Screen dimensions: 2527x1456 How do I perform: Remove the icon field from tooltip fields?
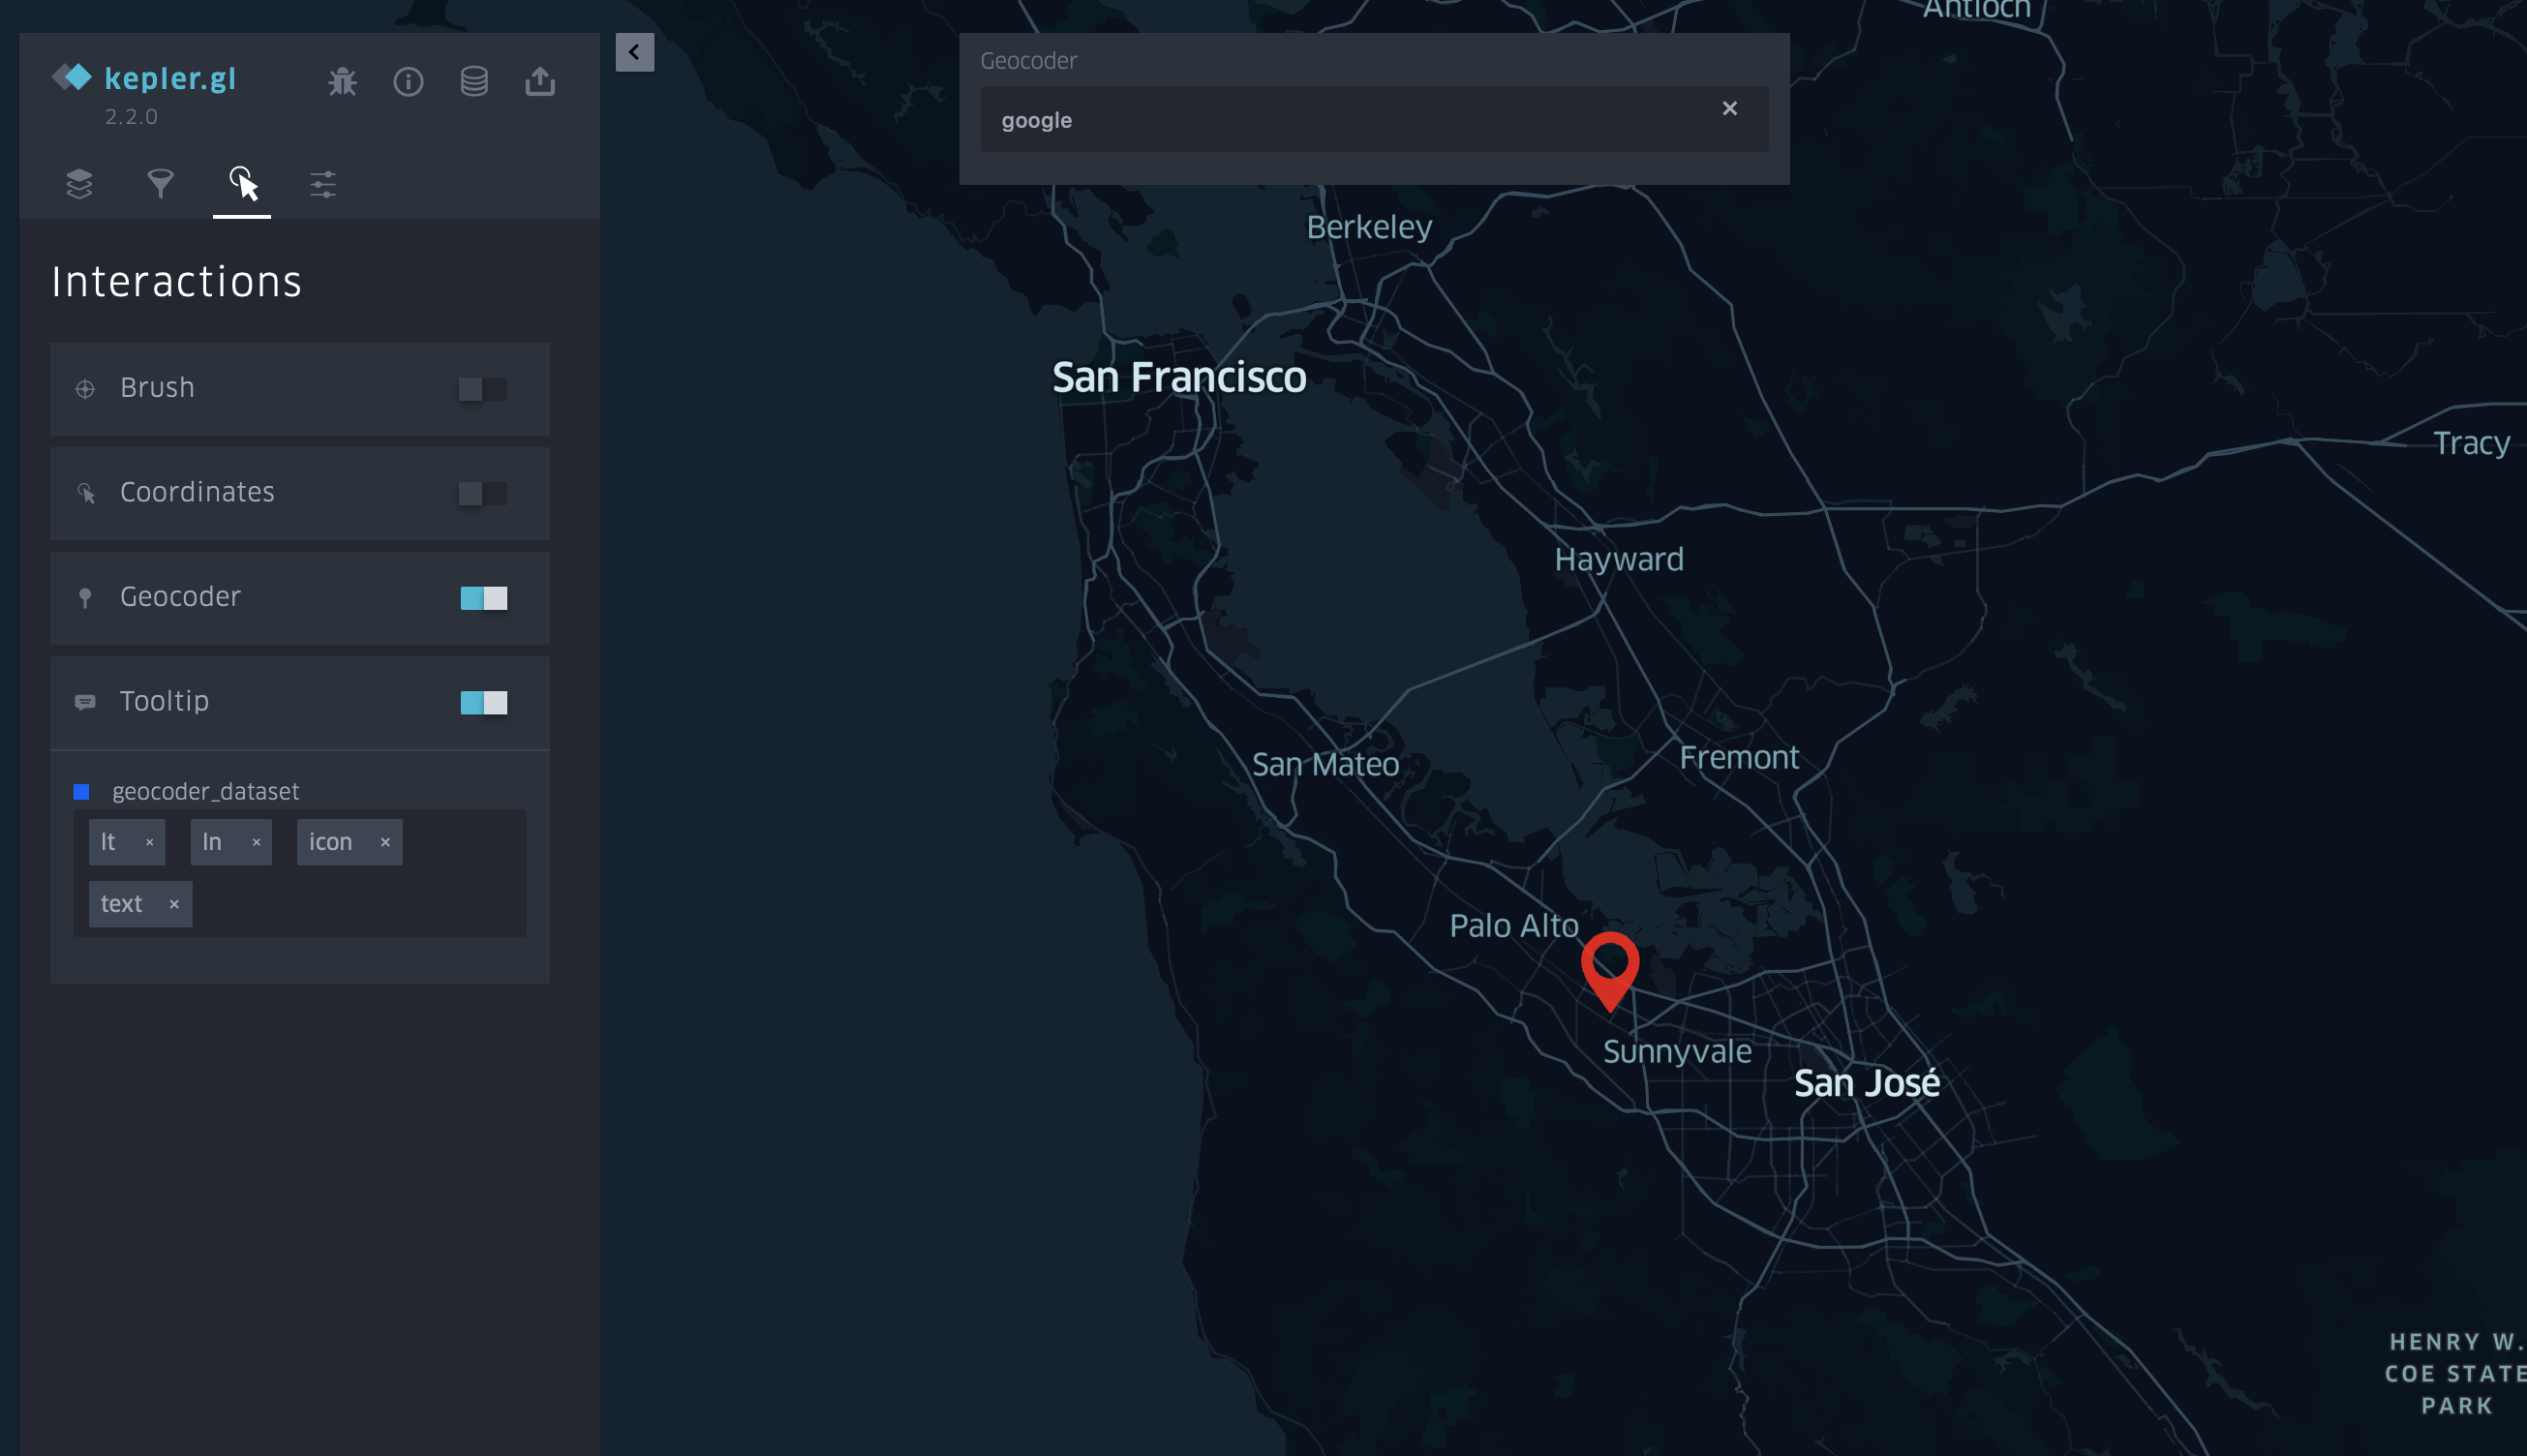pos(384,842)
